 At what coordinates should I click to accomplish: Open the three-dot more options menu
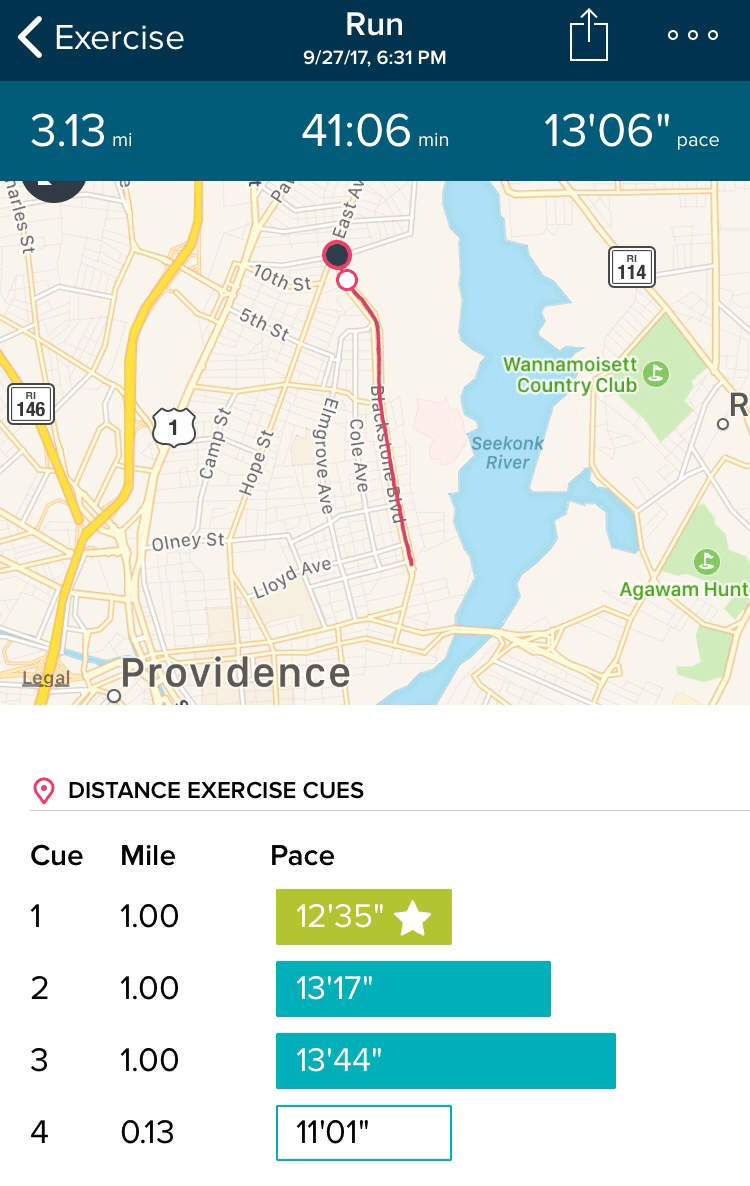point(693,35)
